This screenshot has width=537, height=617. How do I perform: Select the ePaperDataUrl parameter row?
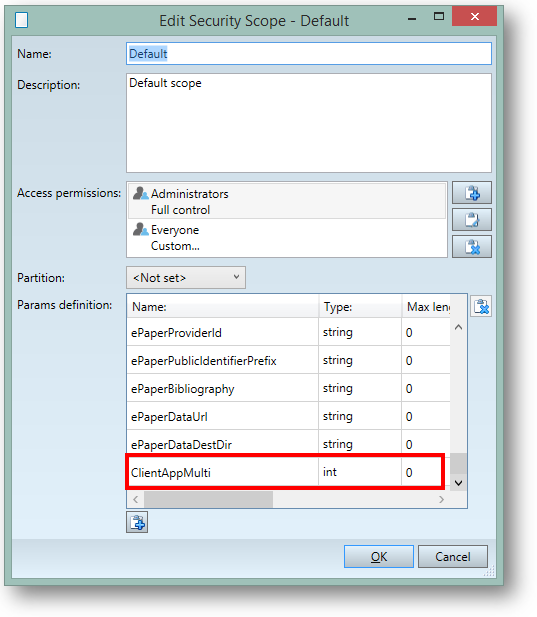[x=288, y=416]
